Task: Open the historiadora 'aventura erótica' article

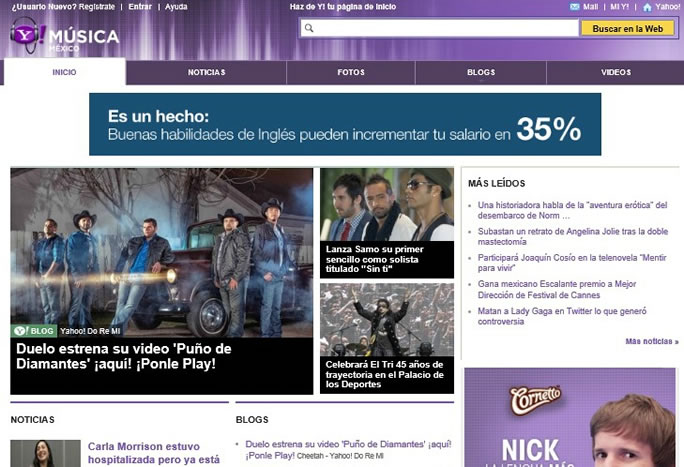Action: (x=572, y=210)
